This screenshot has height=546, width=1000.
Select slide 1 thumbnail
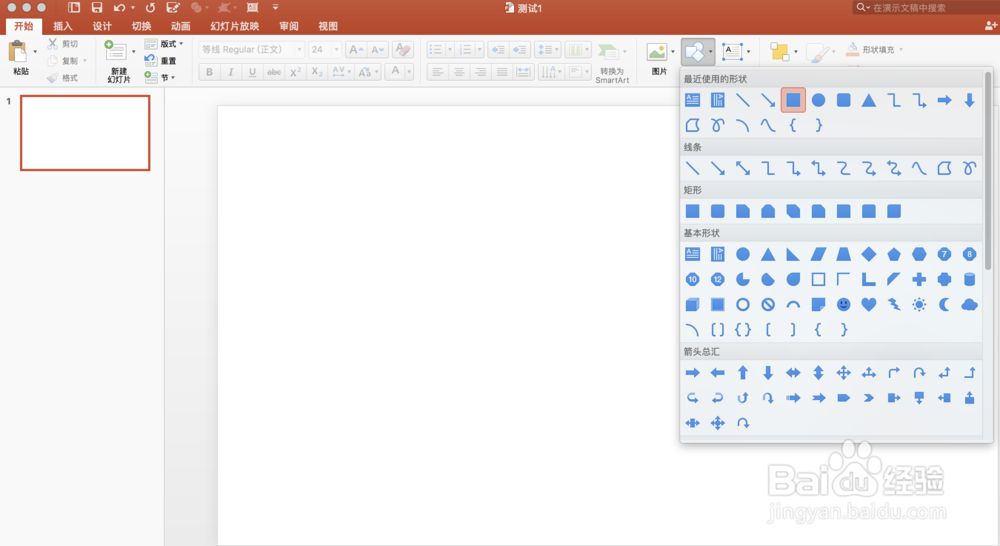[x=85, y=133]
